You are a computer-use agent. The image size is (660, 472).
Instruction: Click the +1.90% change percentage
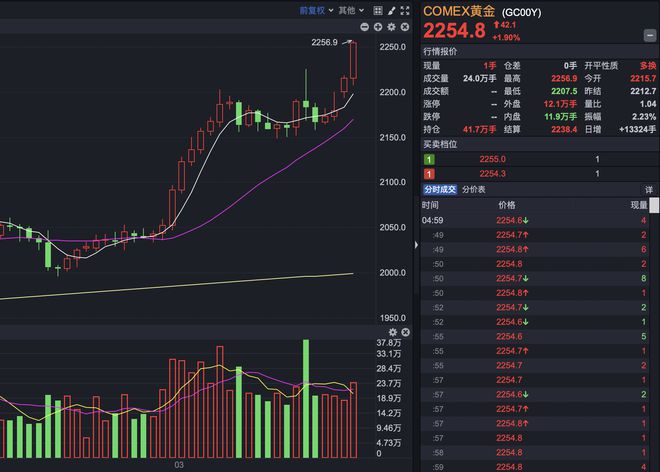coord(506,37)
